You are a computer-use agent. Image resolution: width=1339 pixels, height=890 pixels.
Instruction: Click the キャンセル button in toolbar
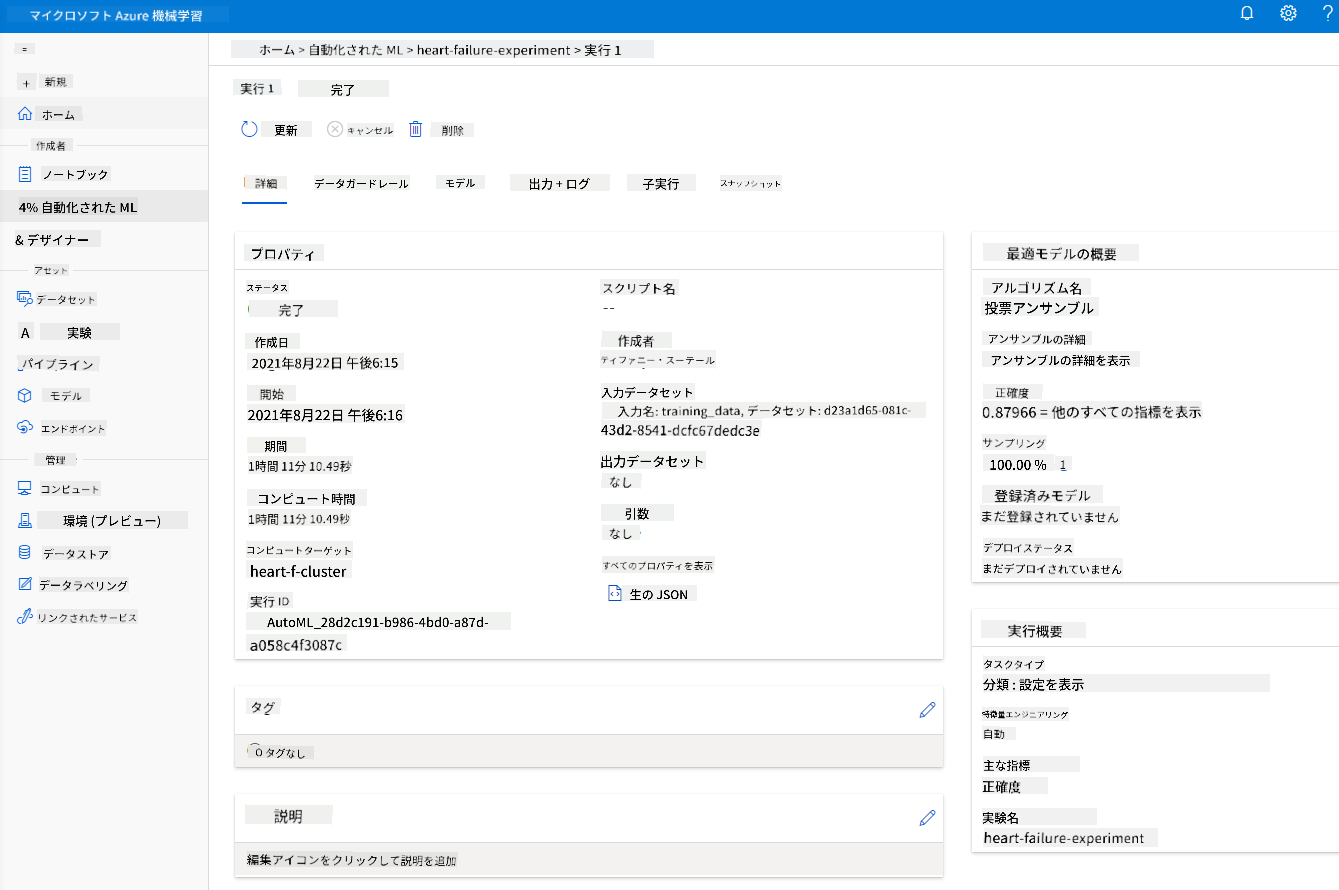(x=360, y=129)
